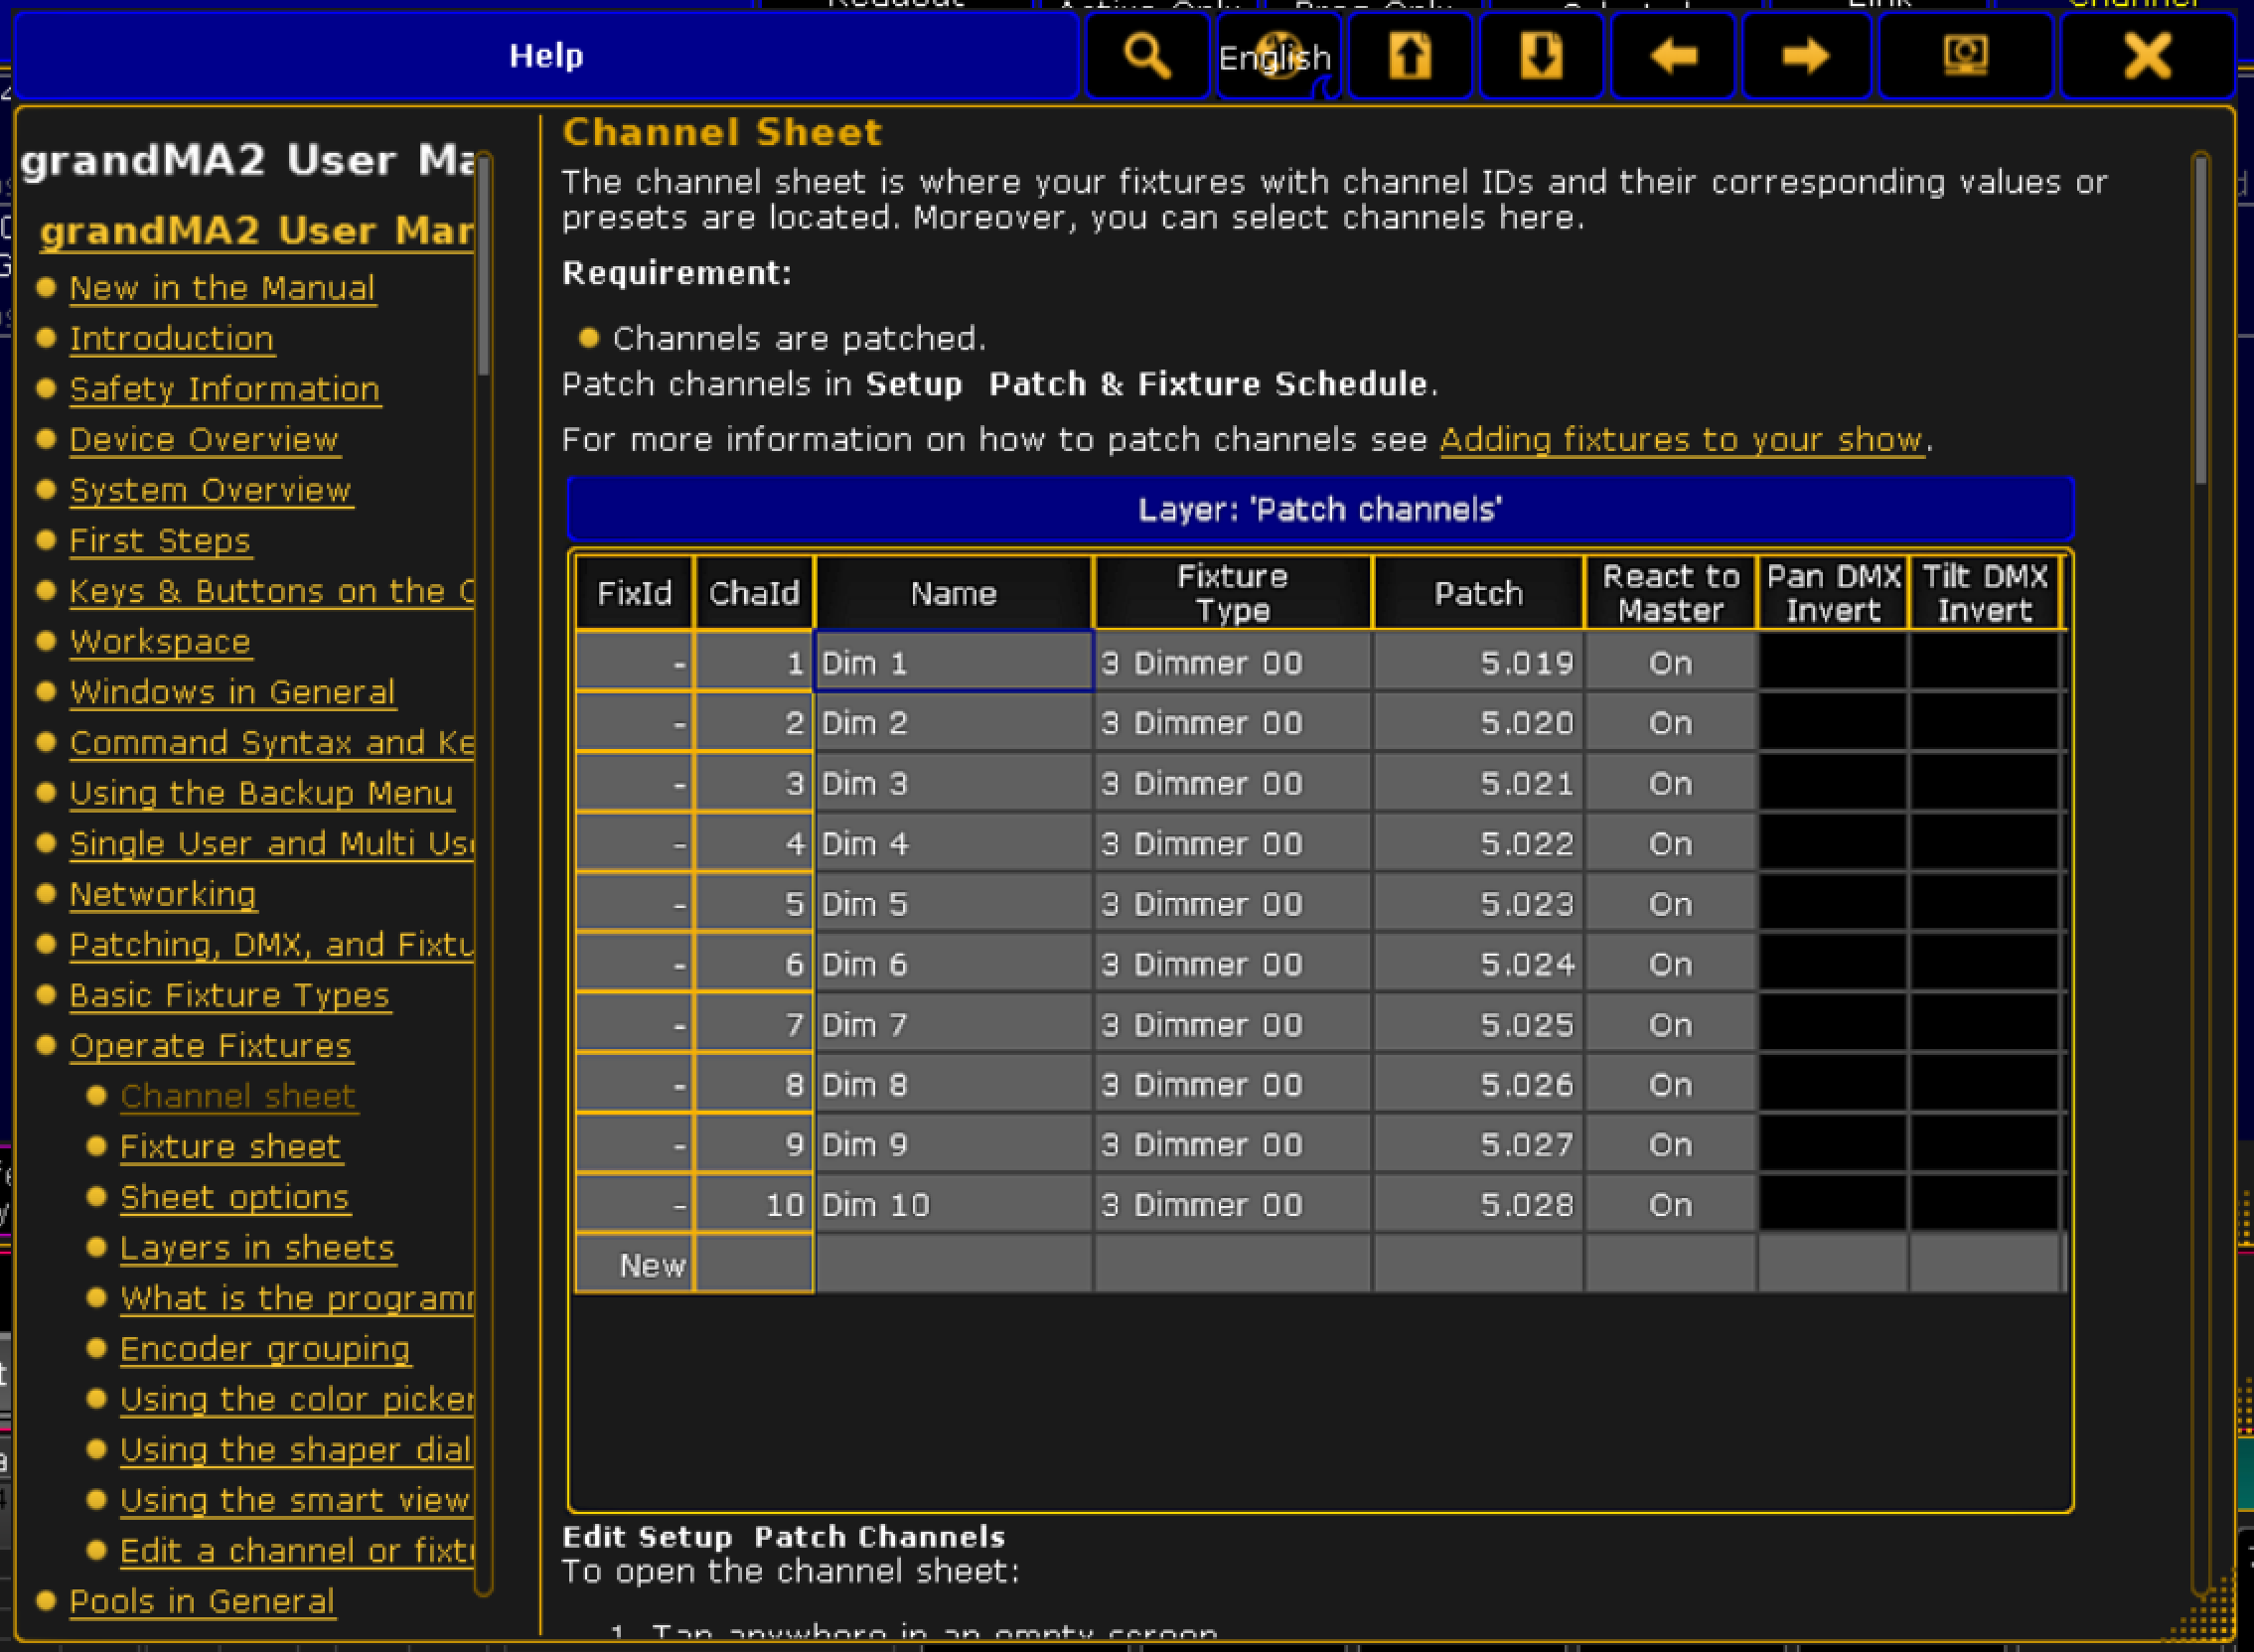Select the Channel sheet subtopic
The image size is (2254, 1652).
[x=238, y=1097]
